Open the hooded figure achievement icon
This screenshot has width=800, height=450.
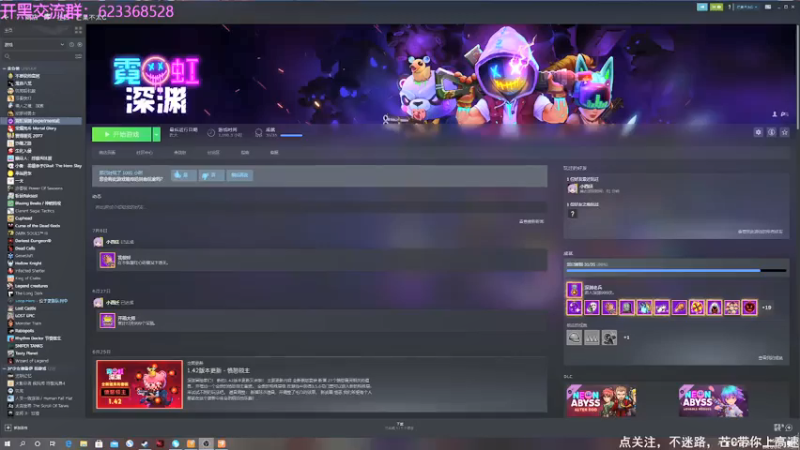point(714,307)
